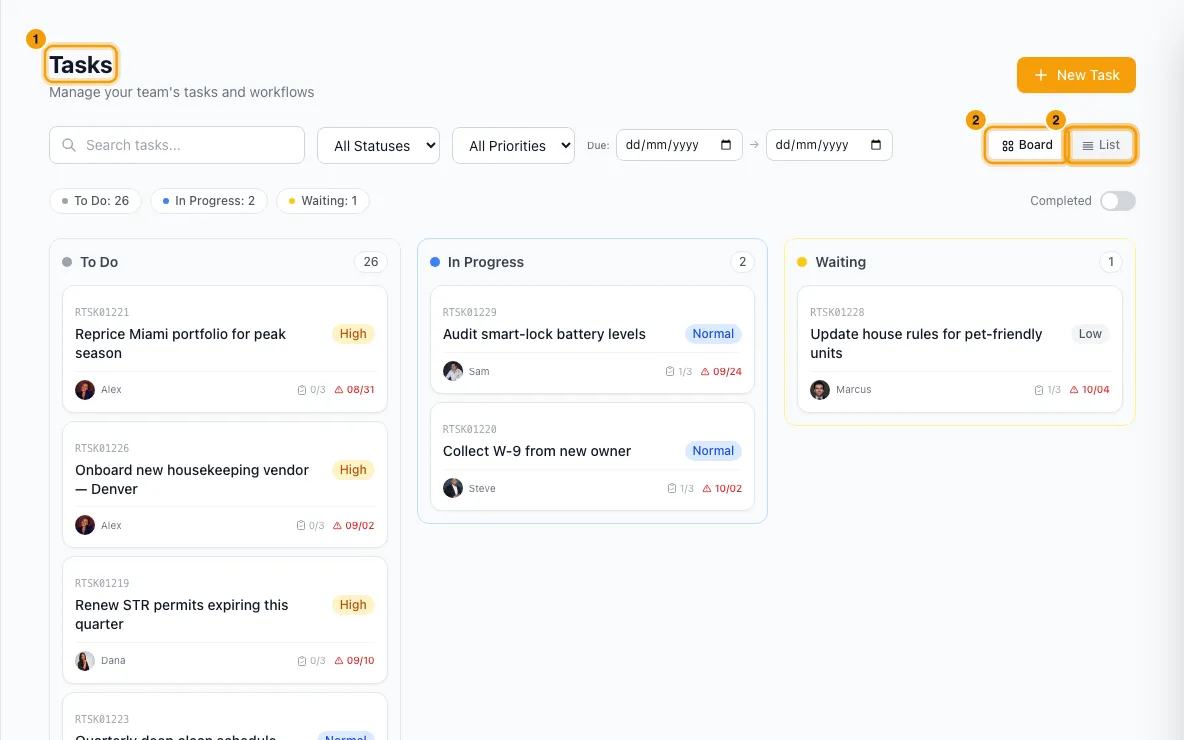
Task: Click the second due date field
Action: pyautogui.click(x=829, y=145)
